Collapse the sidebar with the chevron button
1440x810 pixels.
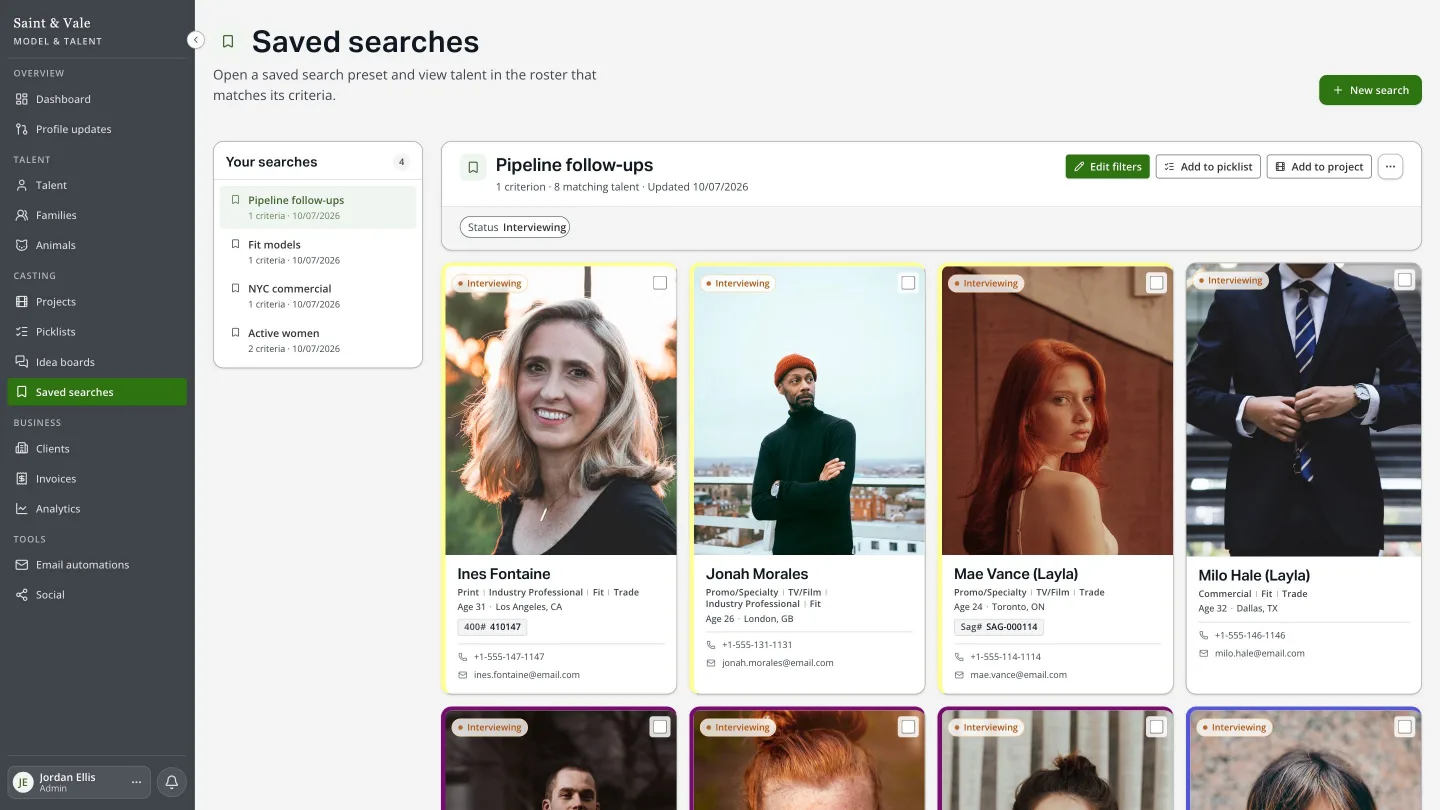pyautogui.click(x=196, y=40)
